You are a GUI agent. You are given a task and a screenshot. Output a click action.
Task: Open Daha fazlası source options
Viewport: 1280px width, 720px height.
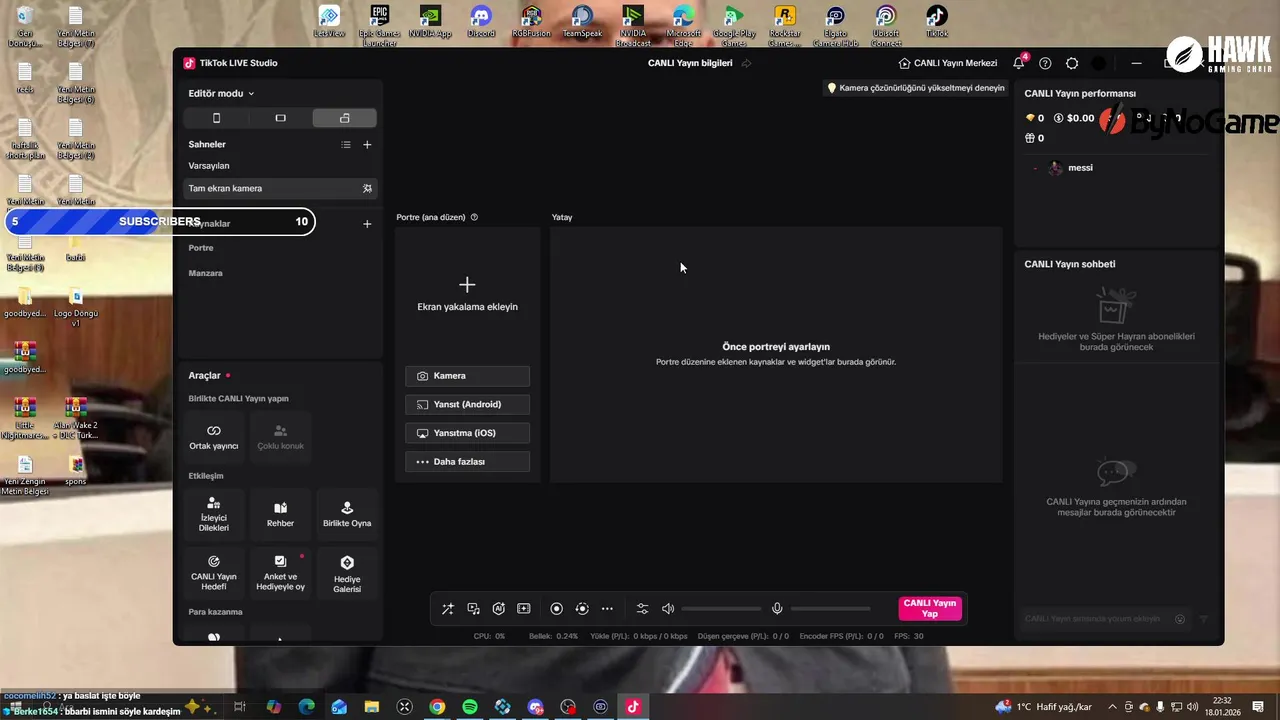point(467,462)
